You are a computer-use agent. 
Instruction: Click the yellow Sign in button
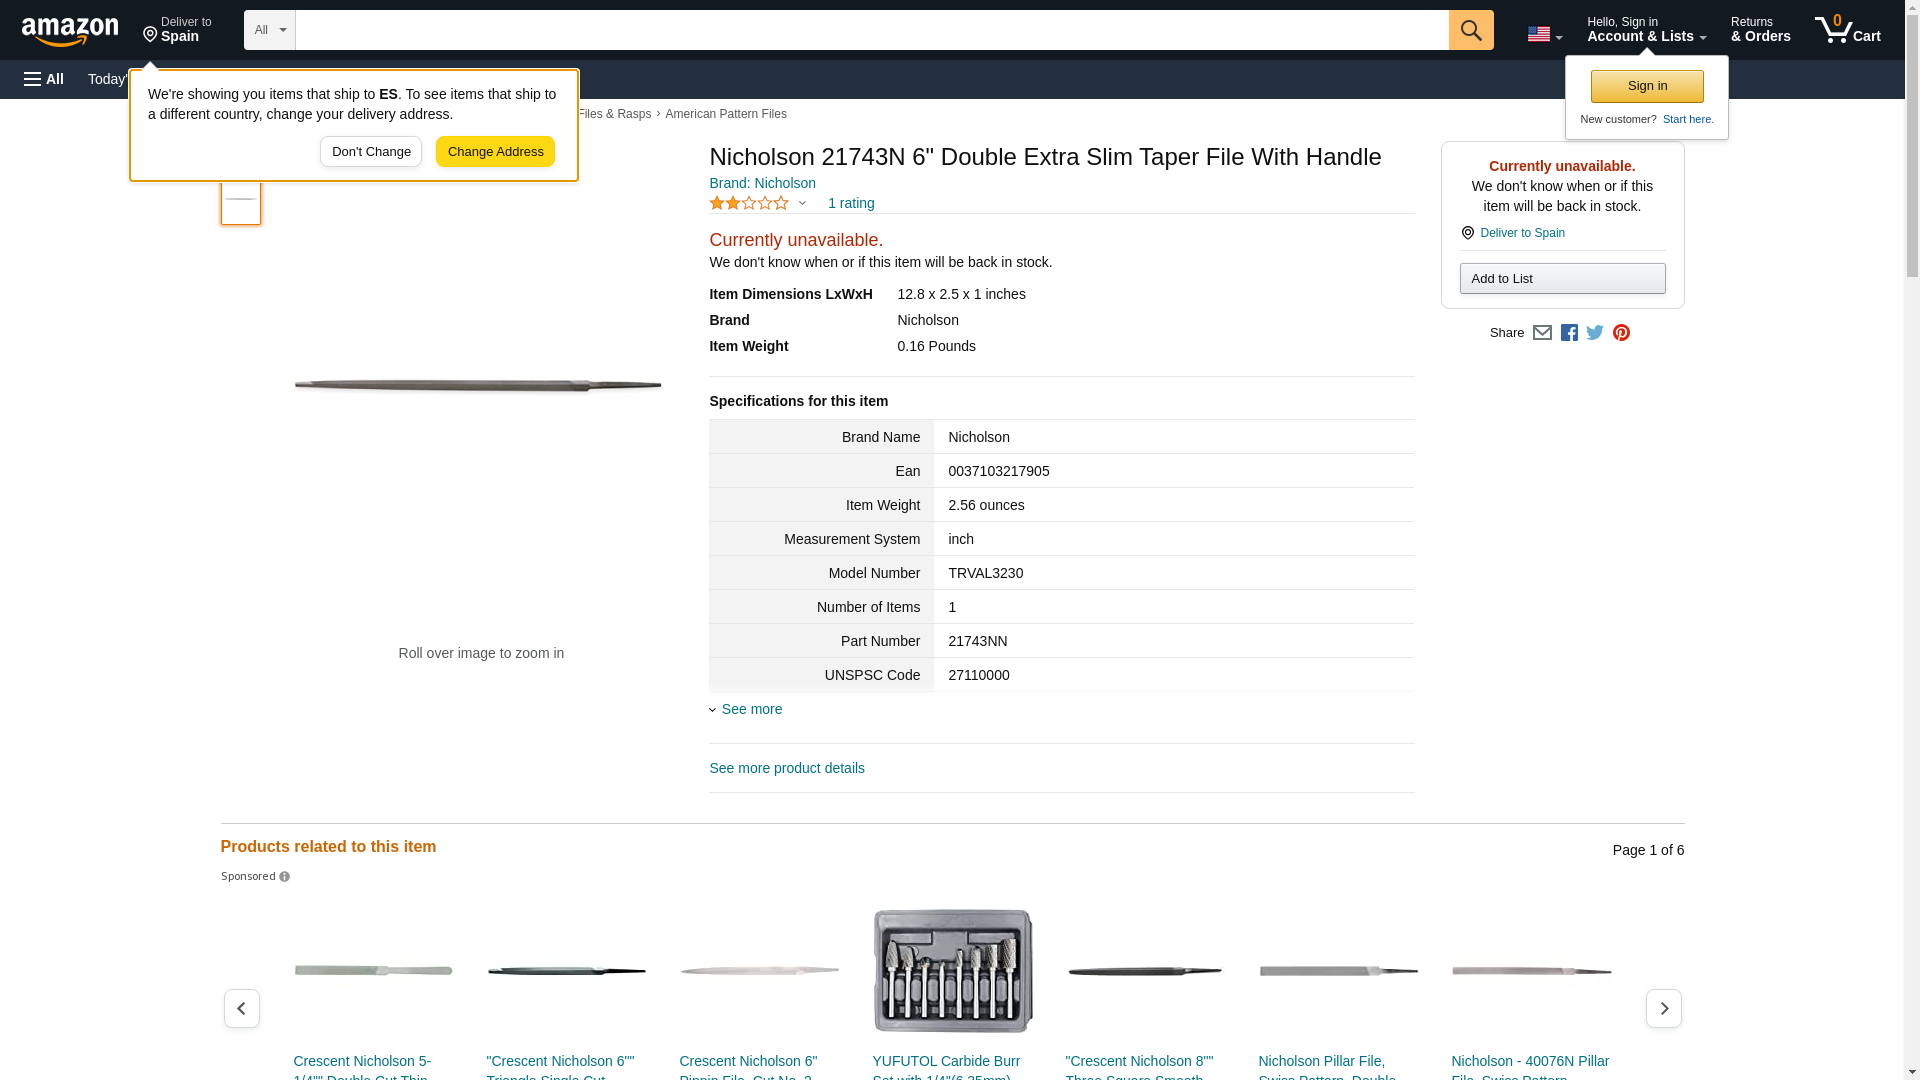pos(1647,86)
